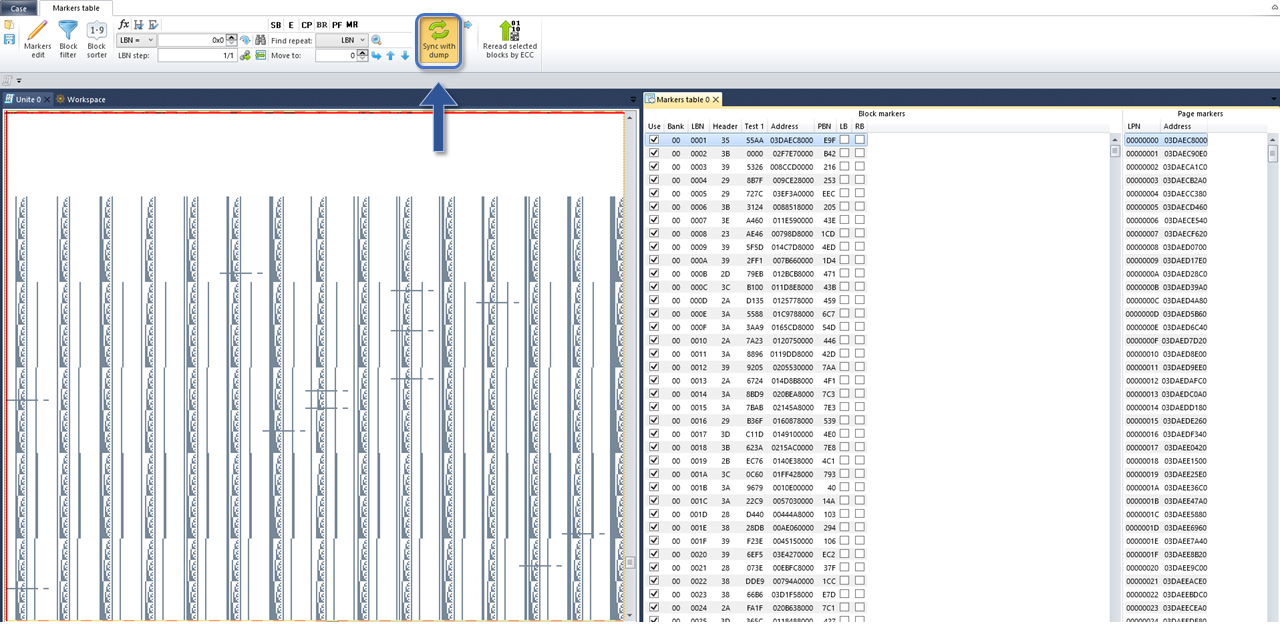Select page marker row 00000010
The image size is (1280, 624).
[1167, 354]
